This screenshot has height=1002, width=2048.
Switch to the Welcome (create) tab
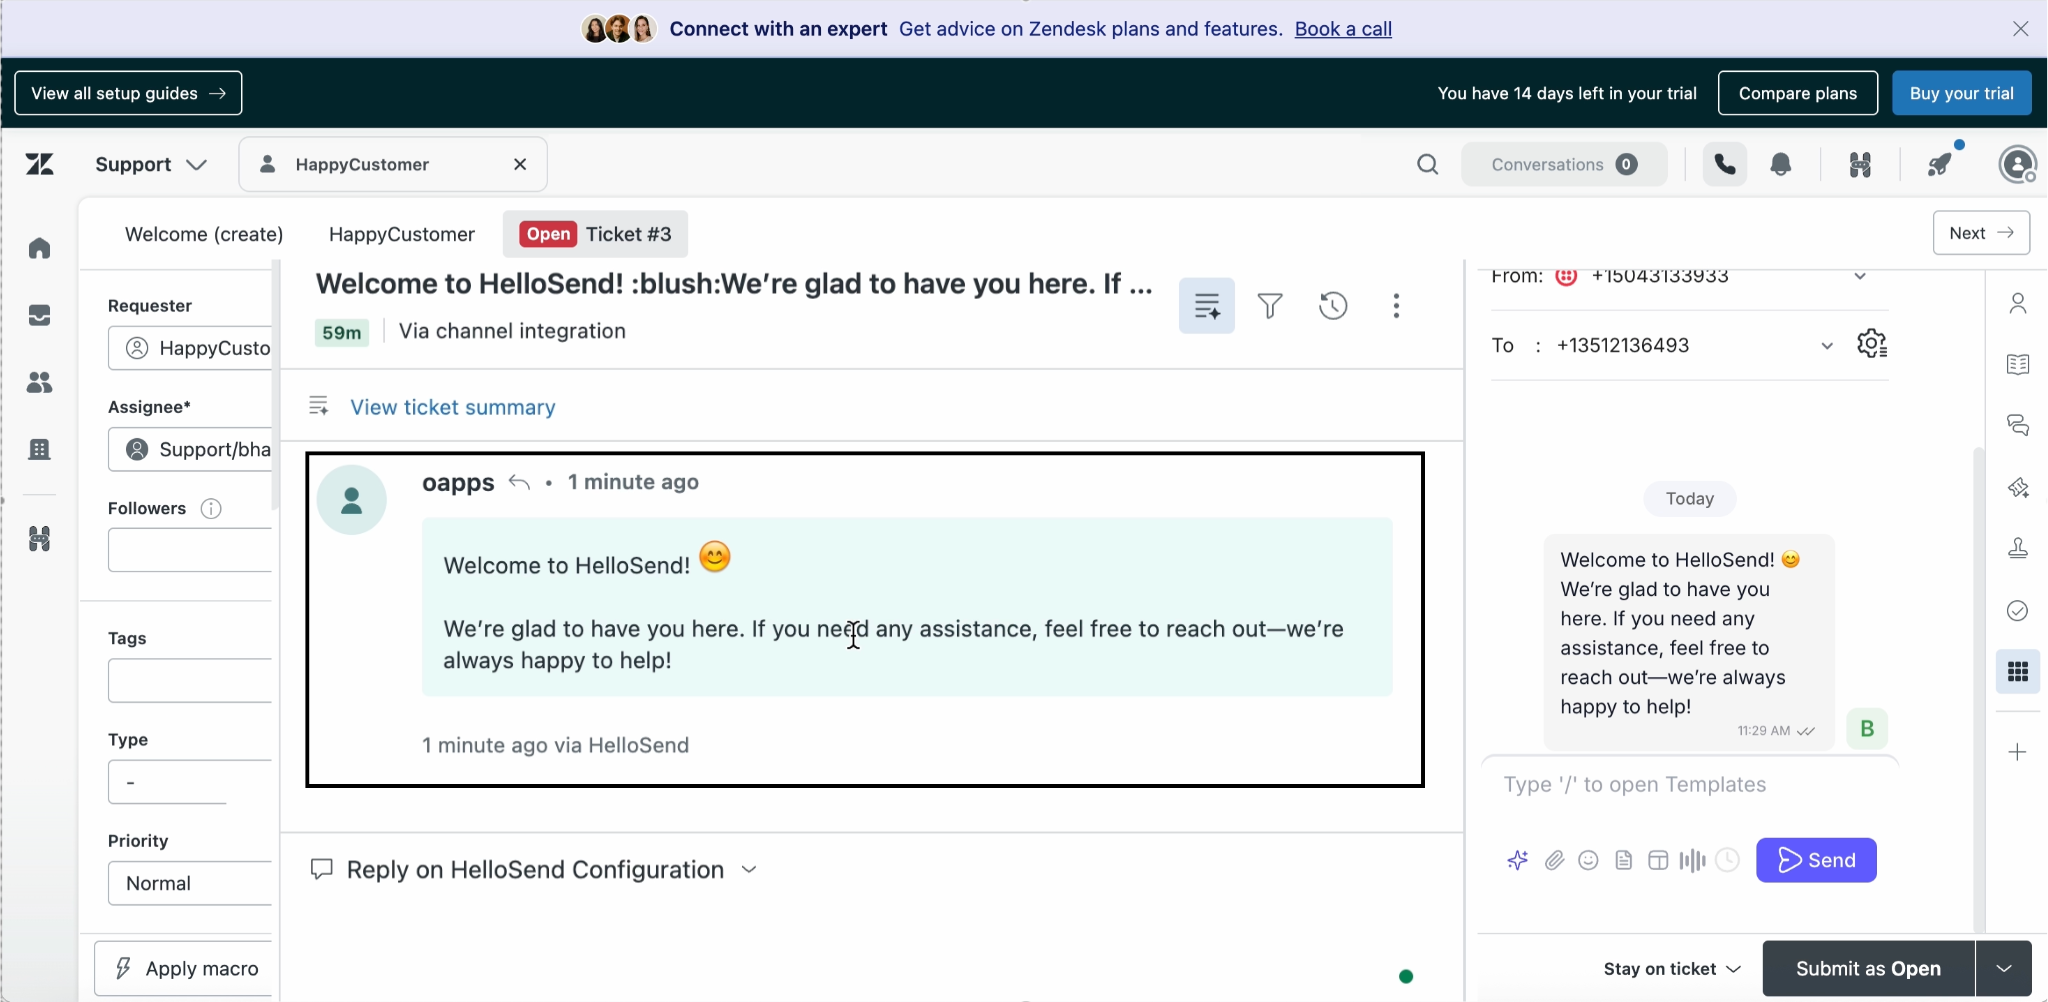click(204, 234)
